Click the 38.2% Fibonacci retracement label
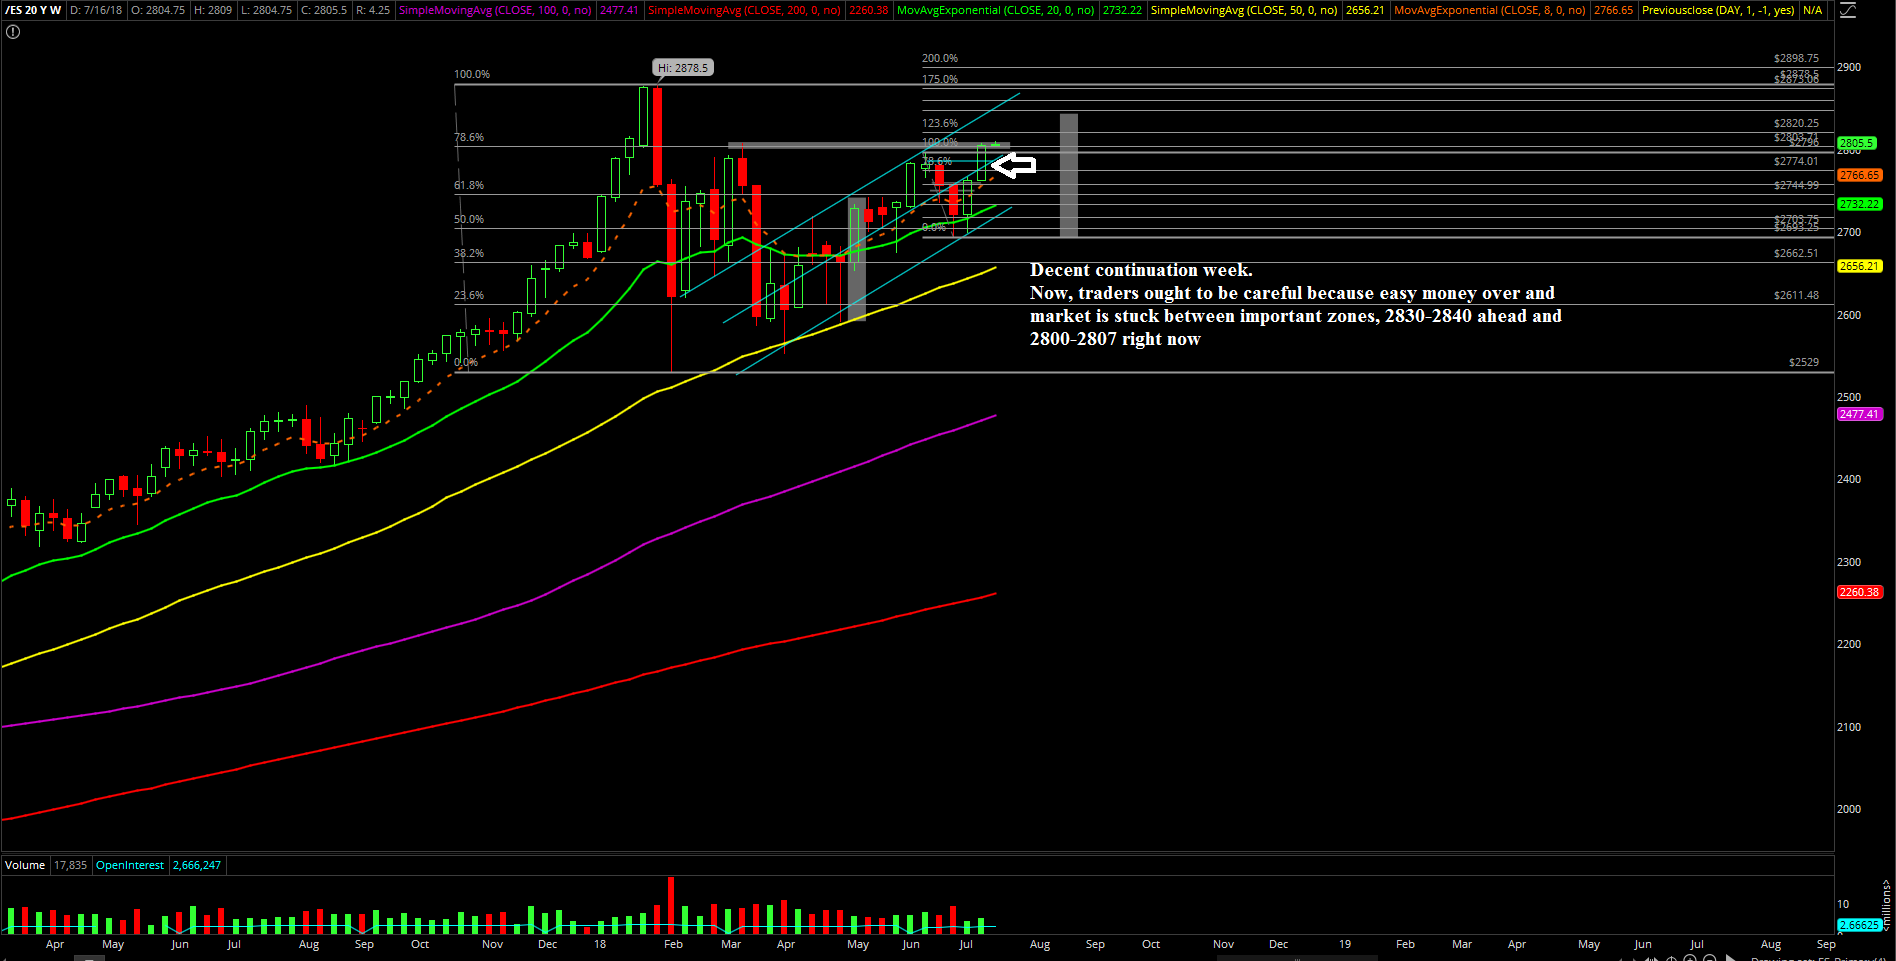Image resolution: width=1896 pixels, height=961 pixels. click(469, 253)
